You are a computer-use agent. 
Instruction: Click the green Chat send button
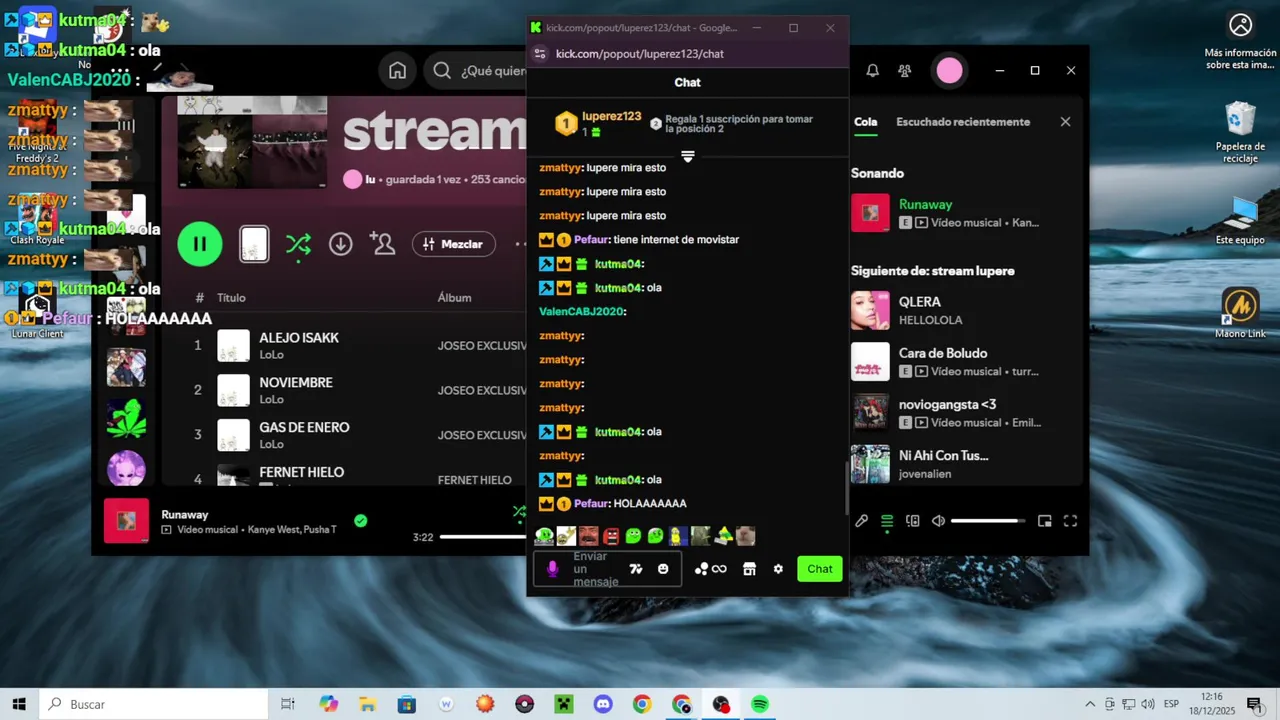click(x=820, y=569)
